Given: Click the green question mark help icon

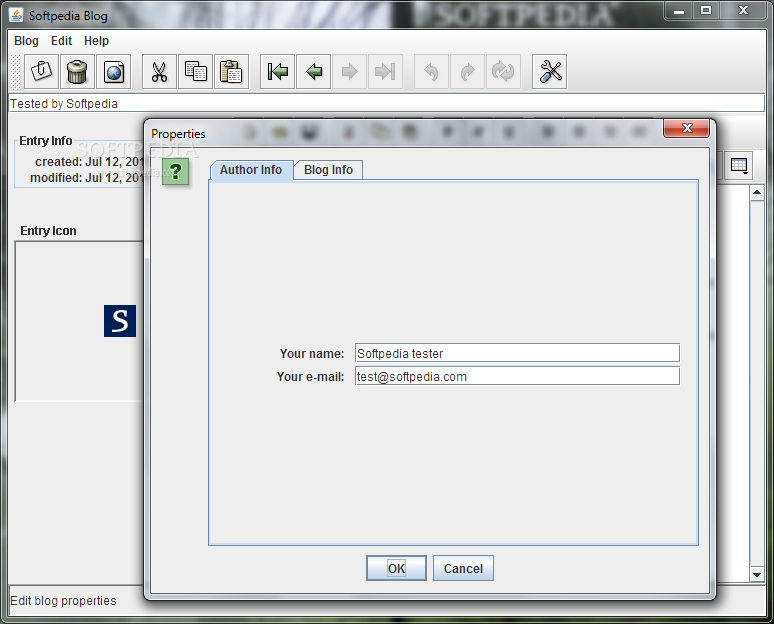Looking at the screenshot, I should (175, 172).
